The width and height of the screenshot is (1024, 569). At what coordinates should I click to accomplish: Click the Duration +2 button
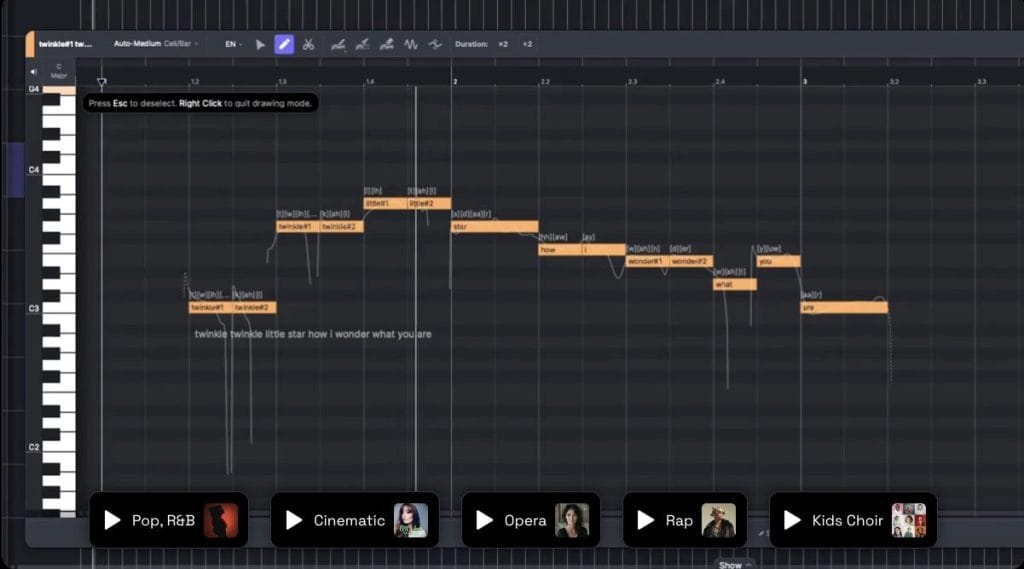(527, 44)
